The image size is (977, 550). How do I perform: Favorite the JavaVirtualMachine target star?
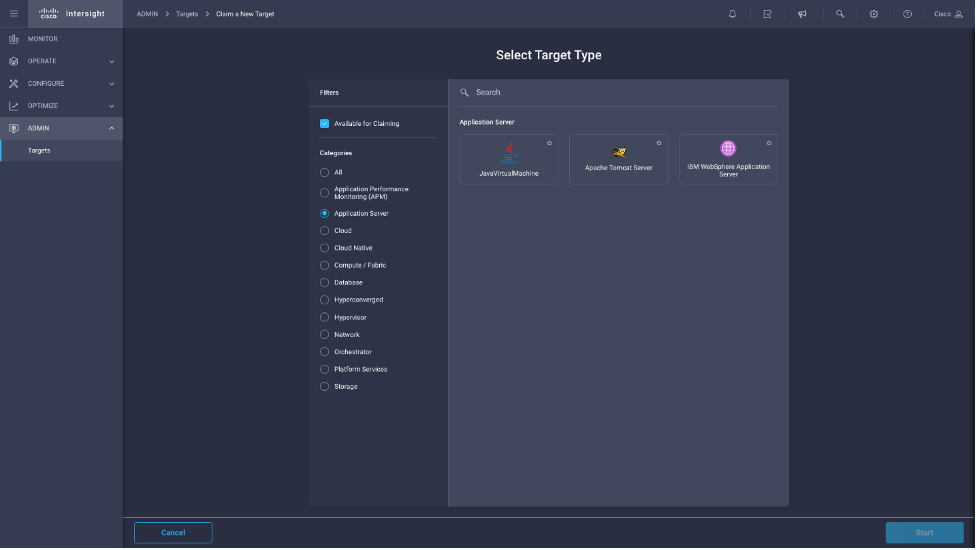pyautogui.click(x=549, y=143)
